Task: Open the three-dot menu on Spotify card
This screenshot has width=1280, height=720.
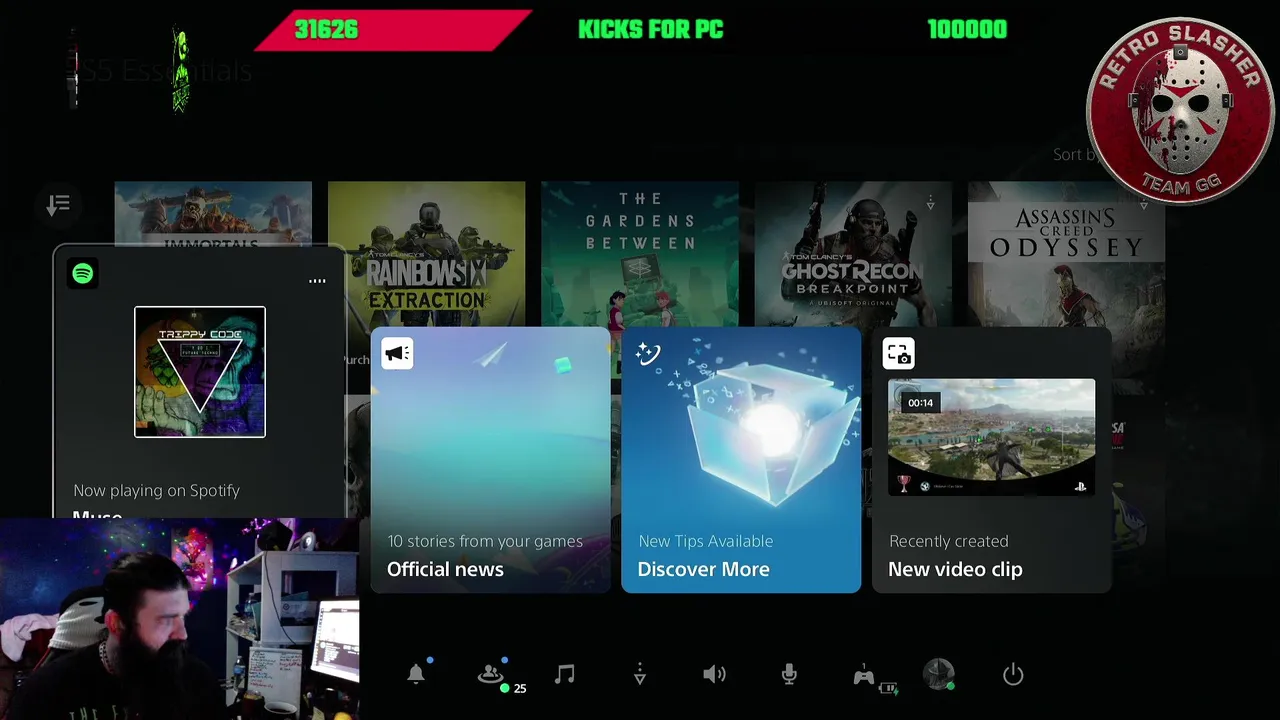Action: (317, 281)
